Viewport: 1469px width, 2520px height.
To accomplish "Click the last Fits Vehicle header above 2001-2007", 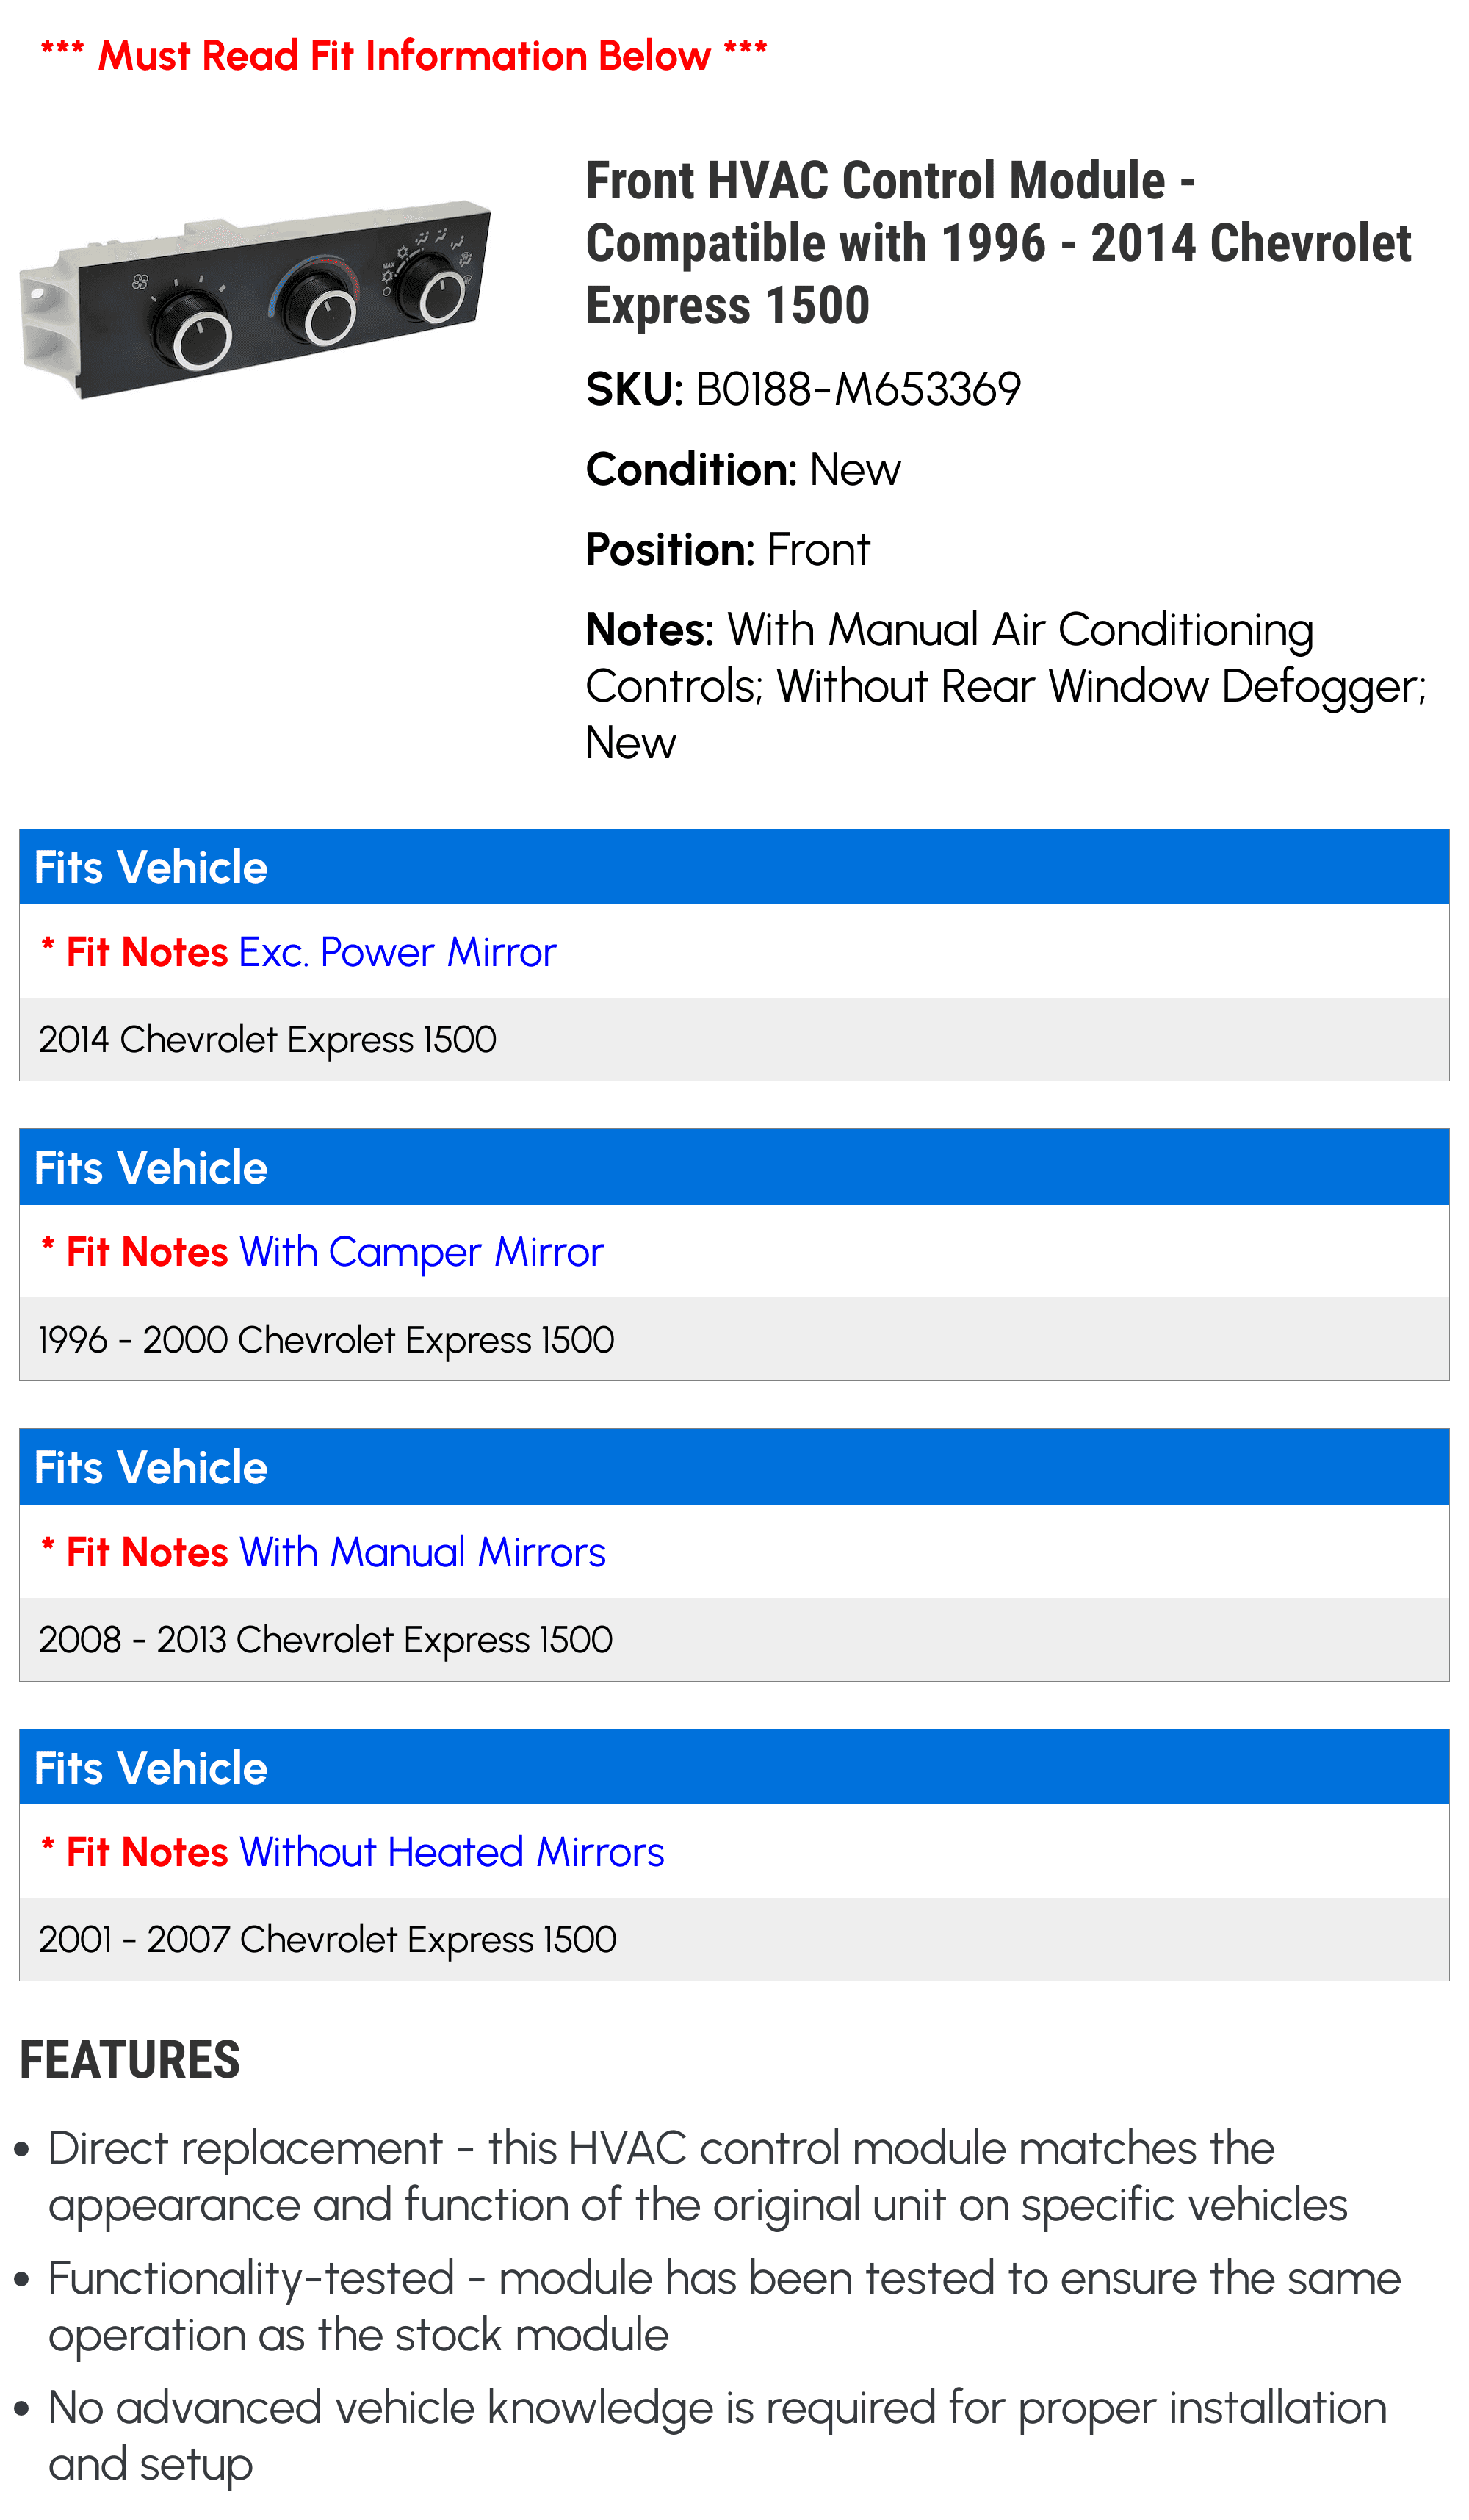I will click(x=734, y=1767).
